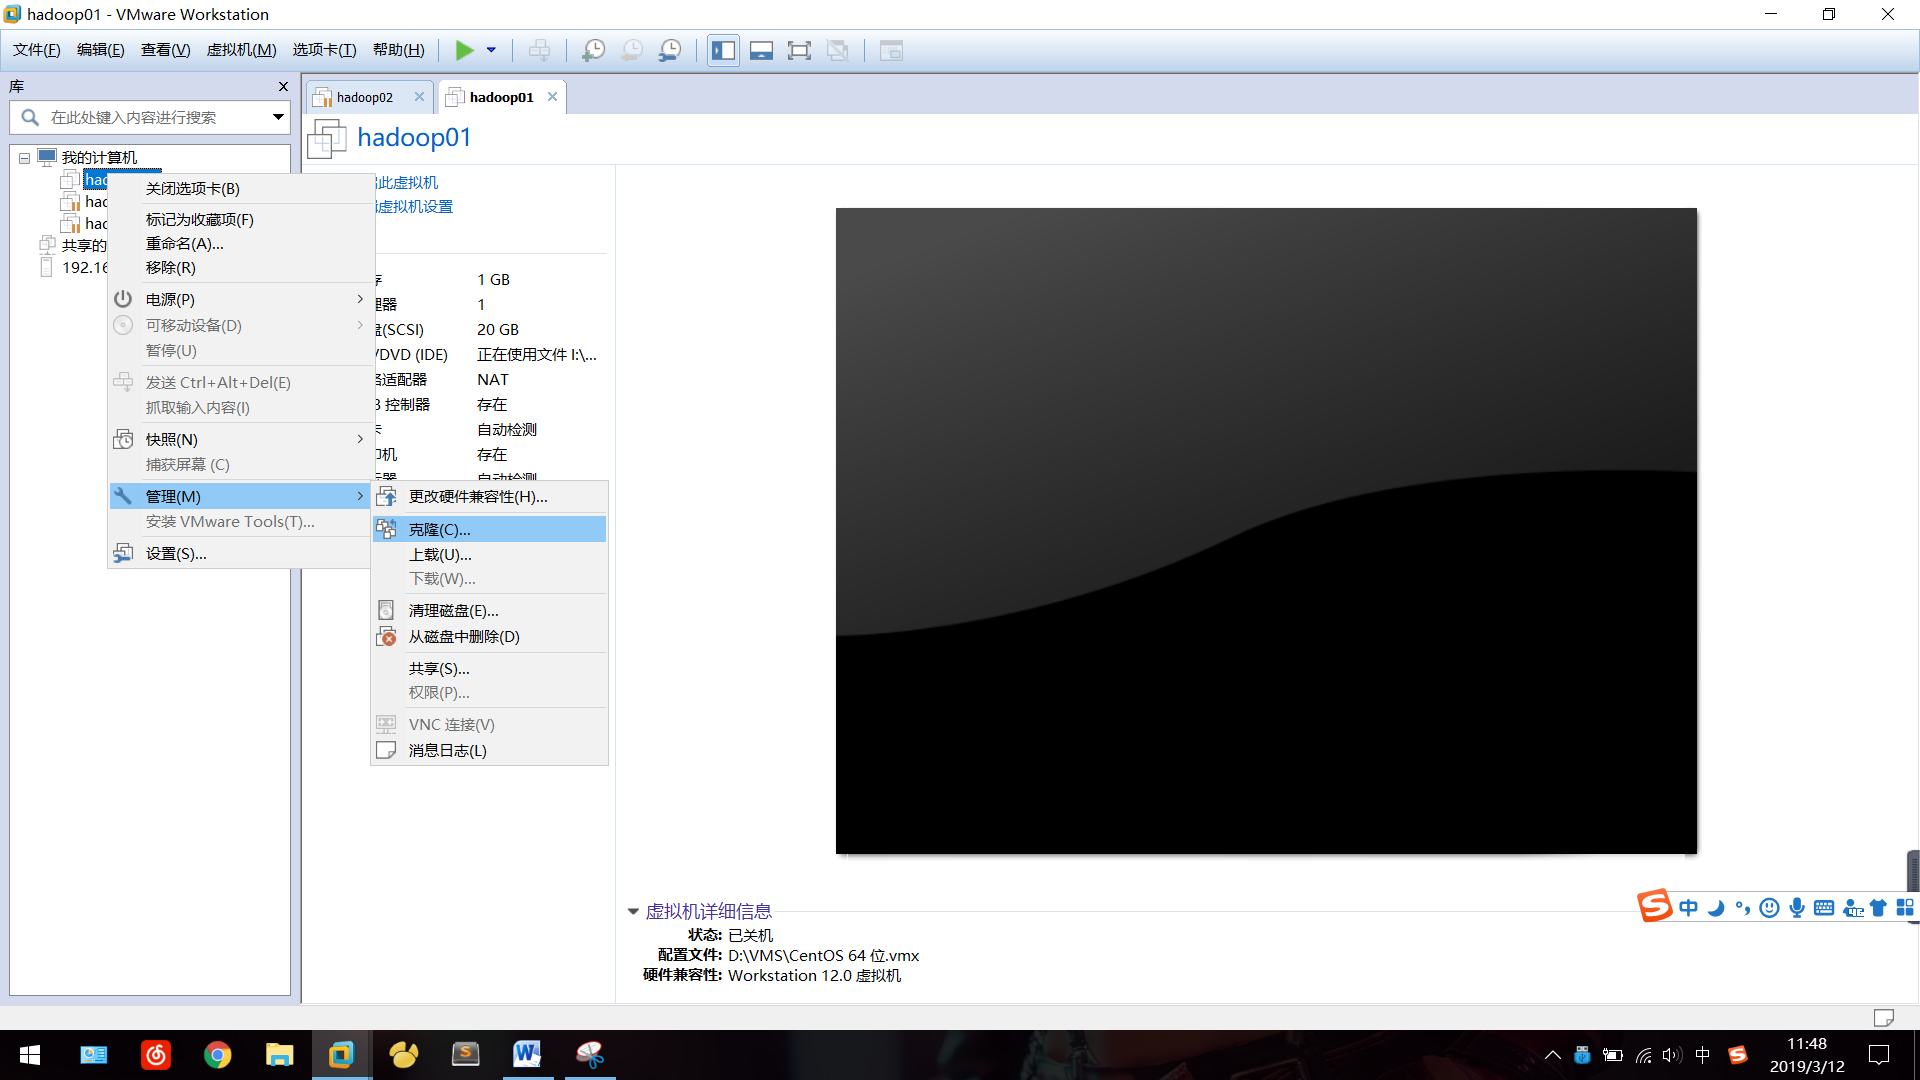
Task: Open the 文件(F) menu
Action: click(37, 50)
